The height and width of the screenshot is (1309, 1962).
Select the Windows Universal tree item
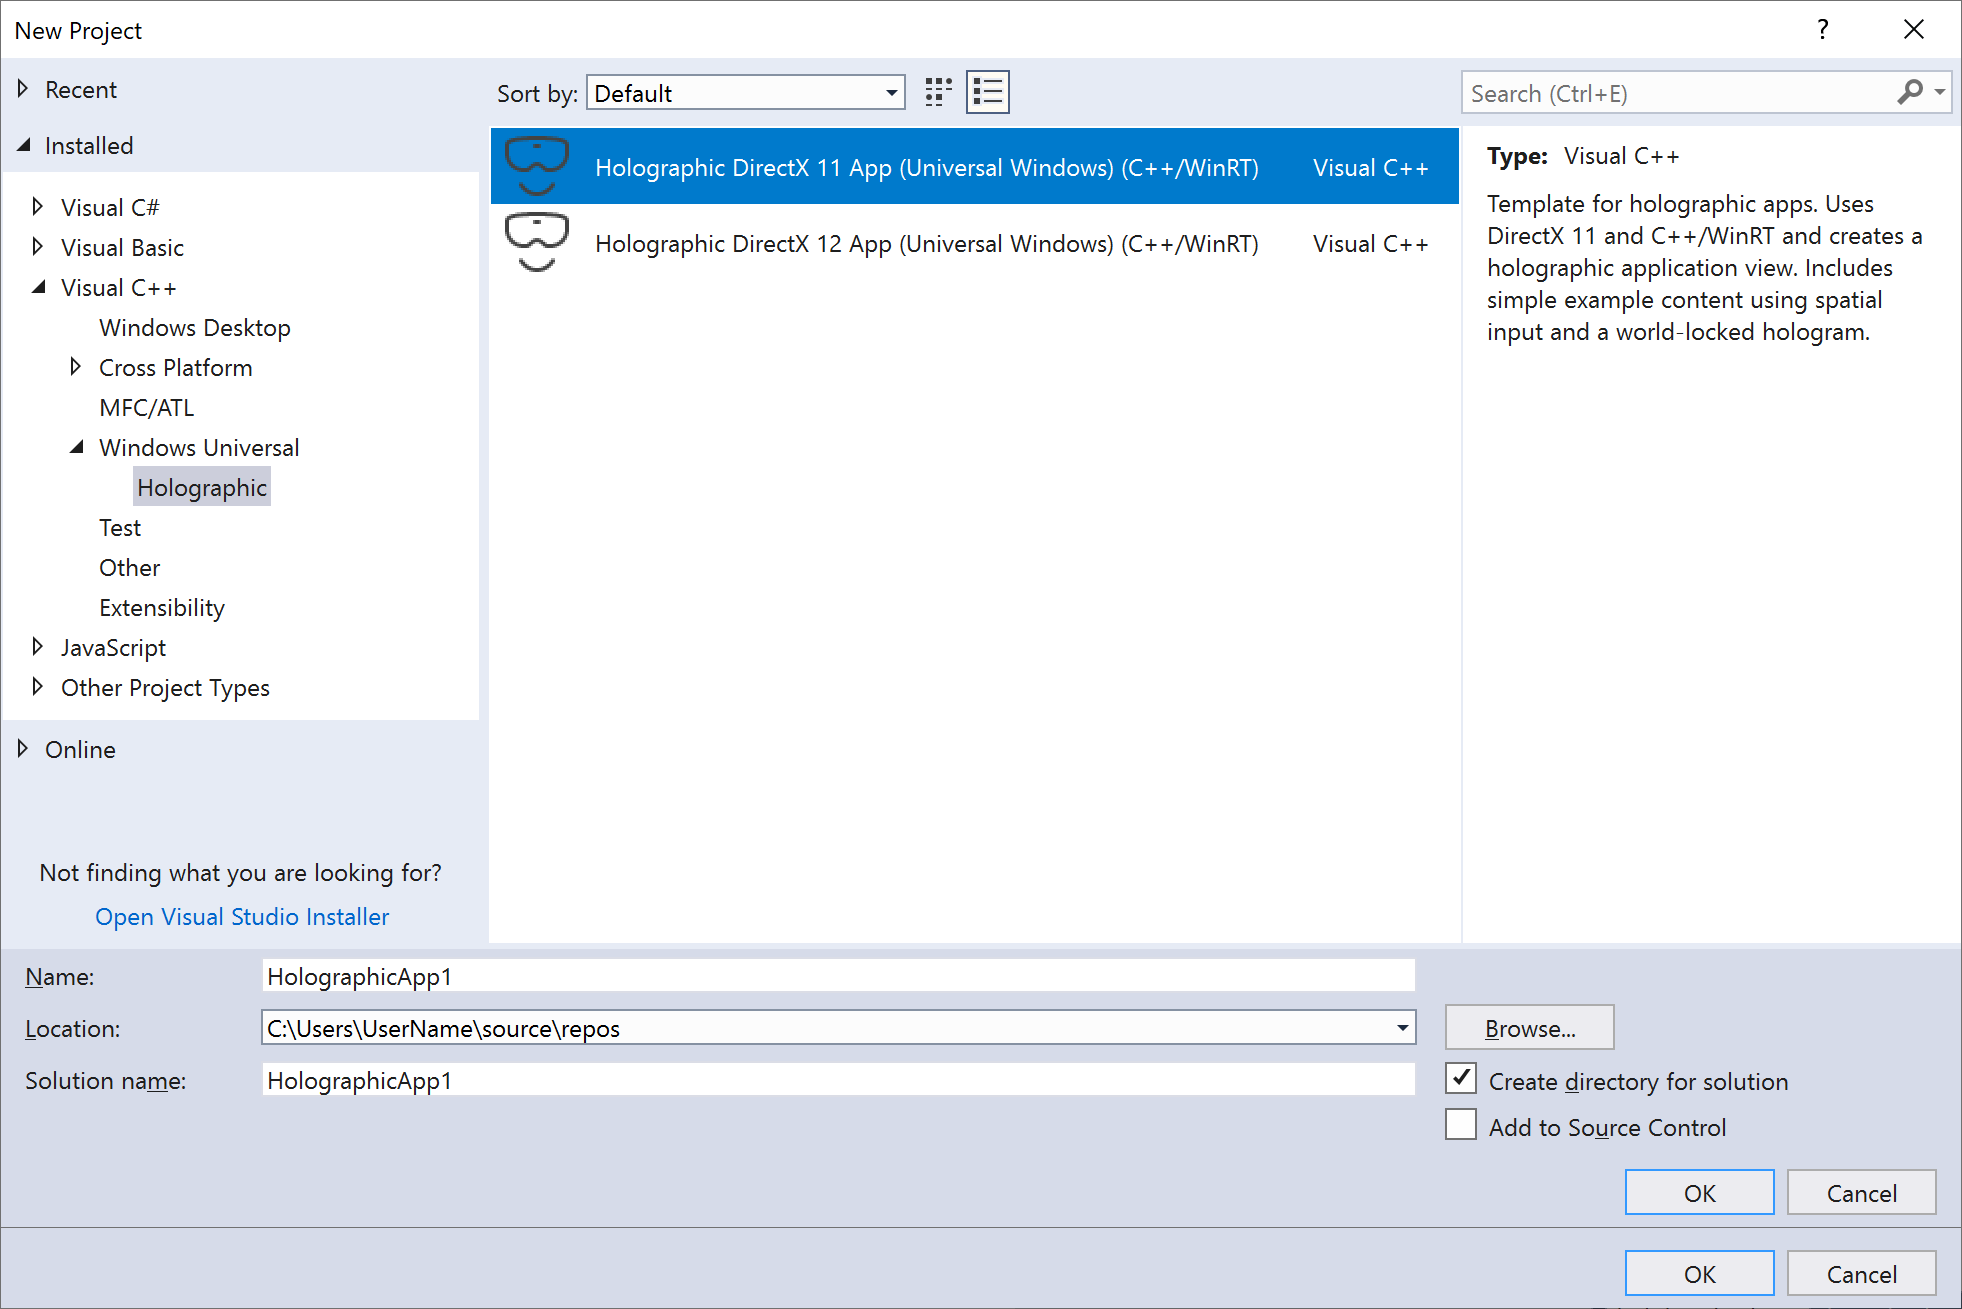(197, 447)
